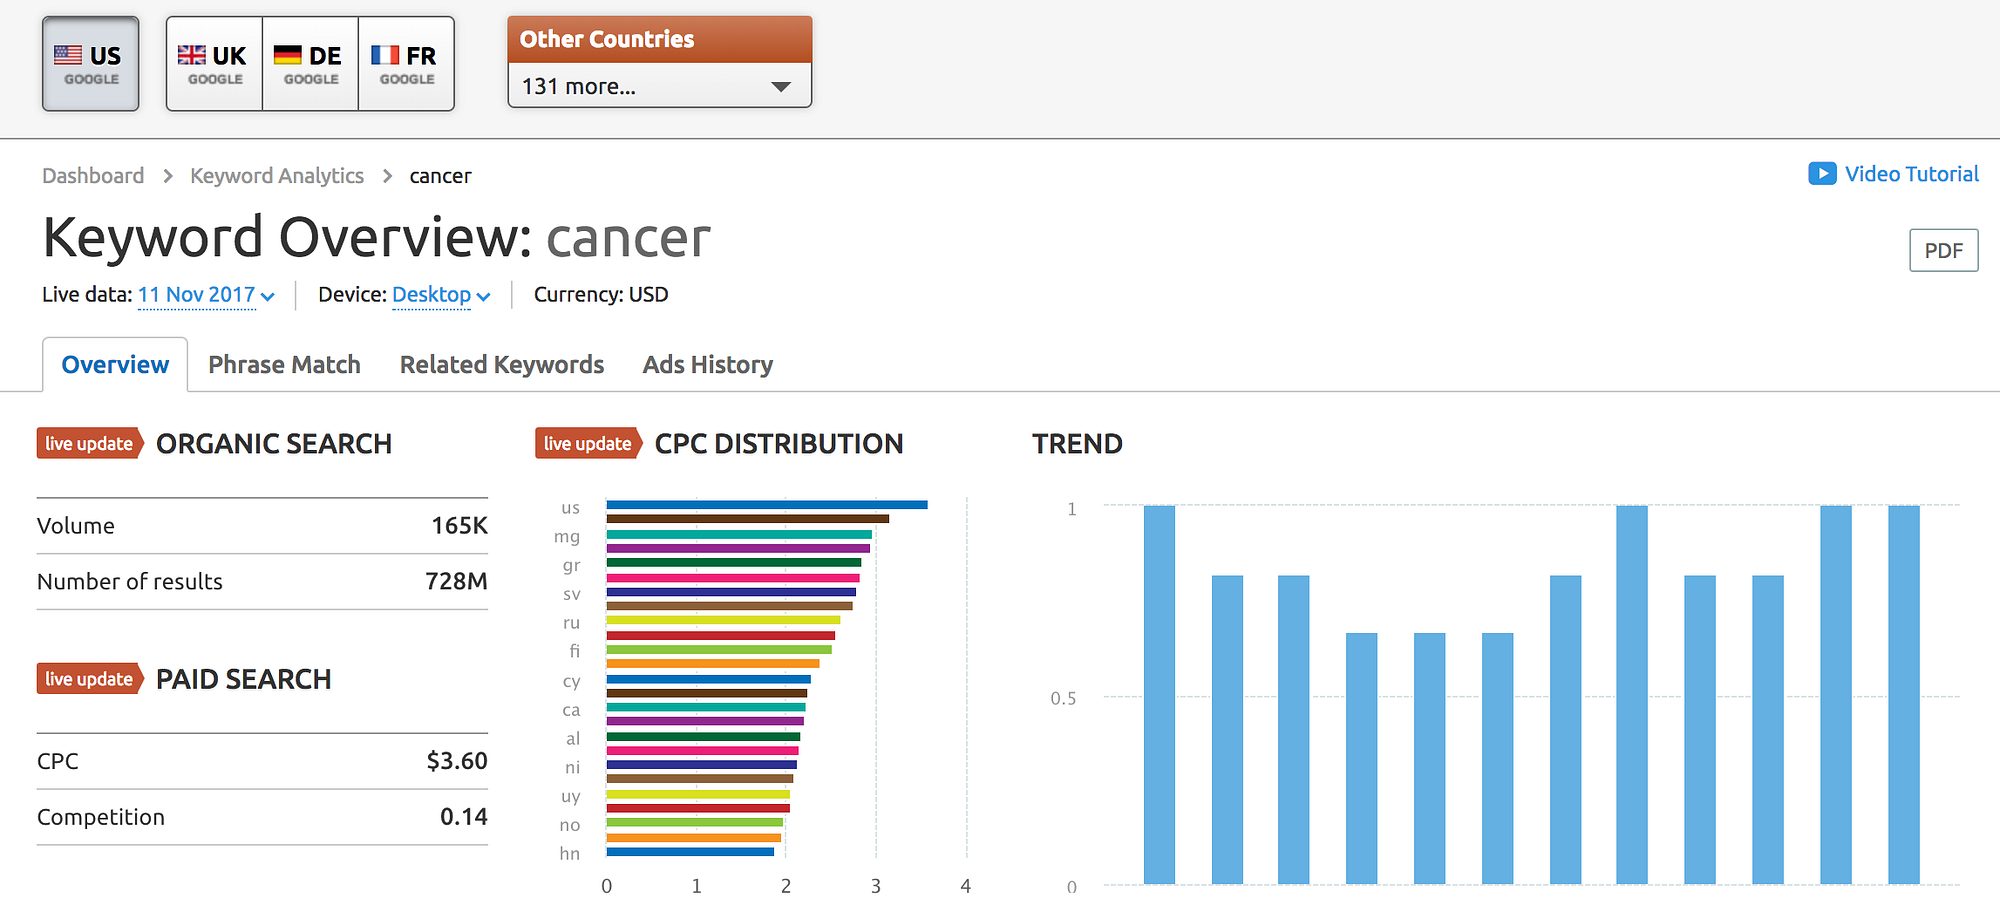Open the Device Desktop dropdown

click(440, 295)
